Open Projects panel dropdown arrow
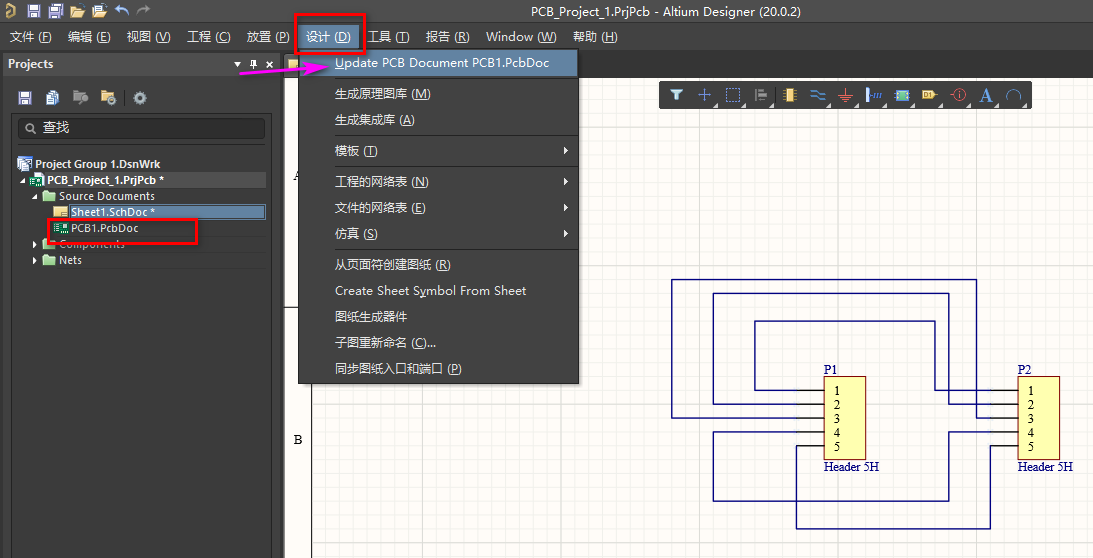The height and width of the screenshot is (558, 1093). pyautogui.click(x=237, y=64)
